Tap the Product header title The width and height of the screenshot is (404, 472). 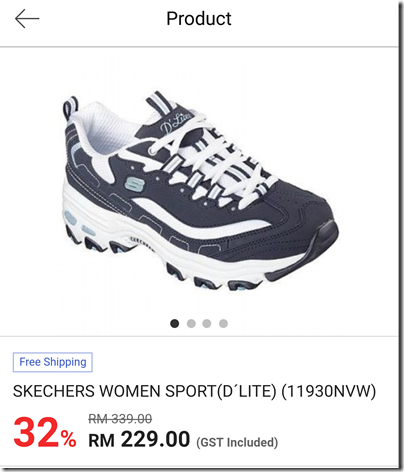199,18
